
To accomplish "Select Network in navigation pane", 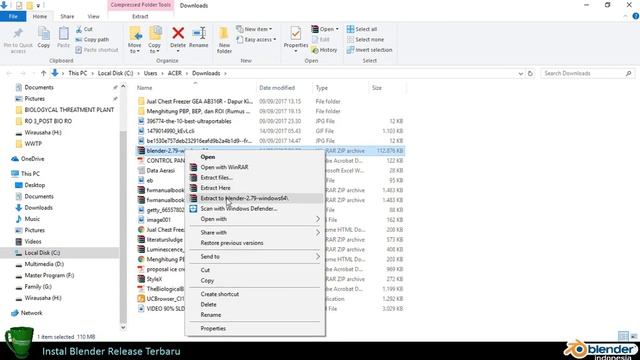I will (27, 313).
